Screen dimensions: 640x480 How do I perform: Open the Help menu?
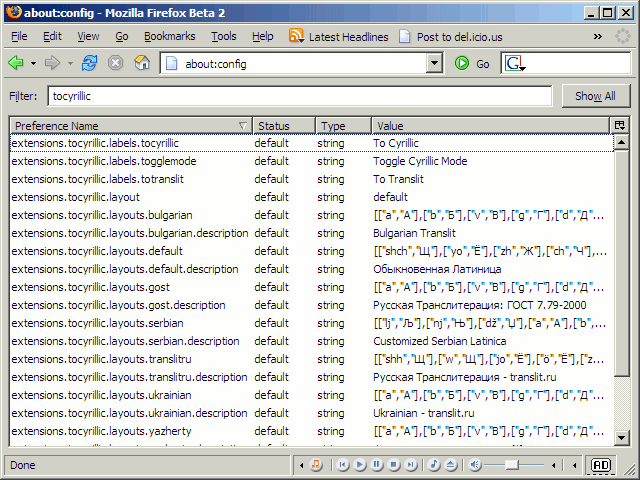tap(262, 36)
